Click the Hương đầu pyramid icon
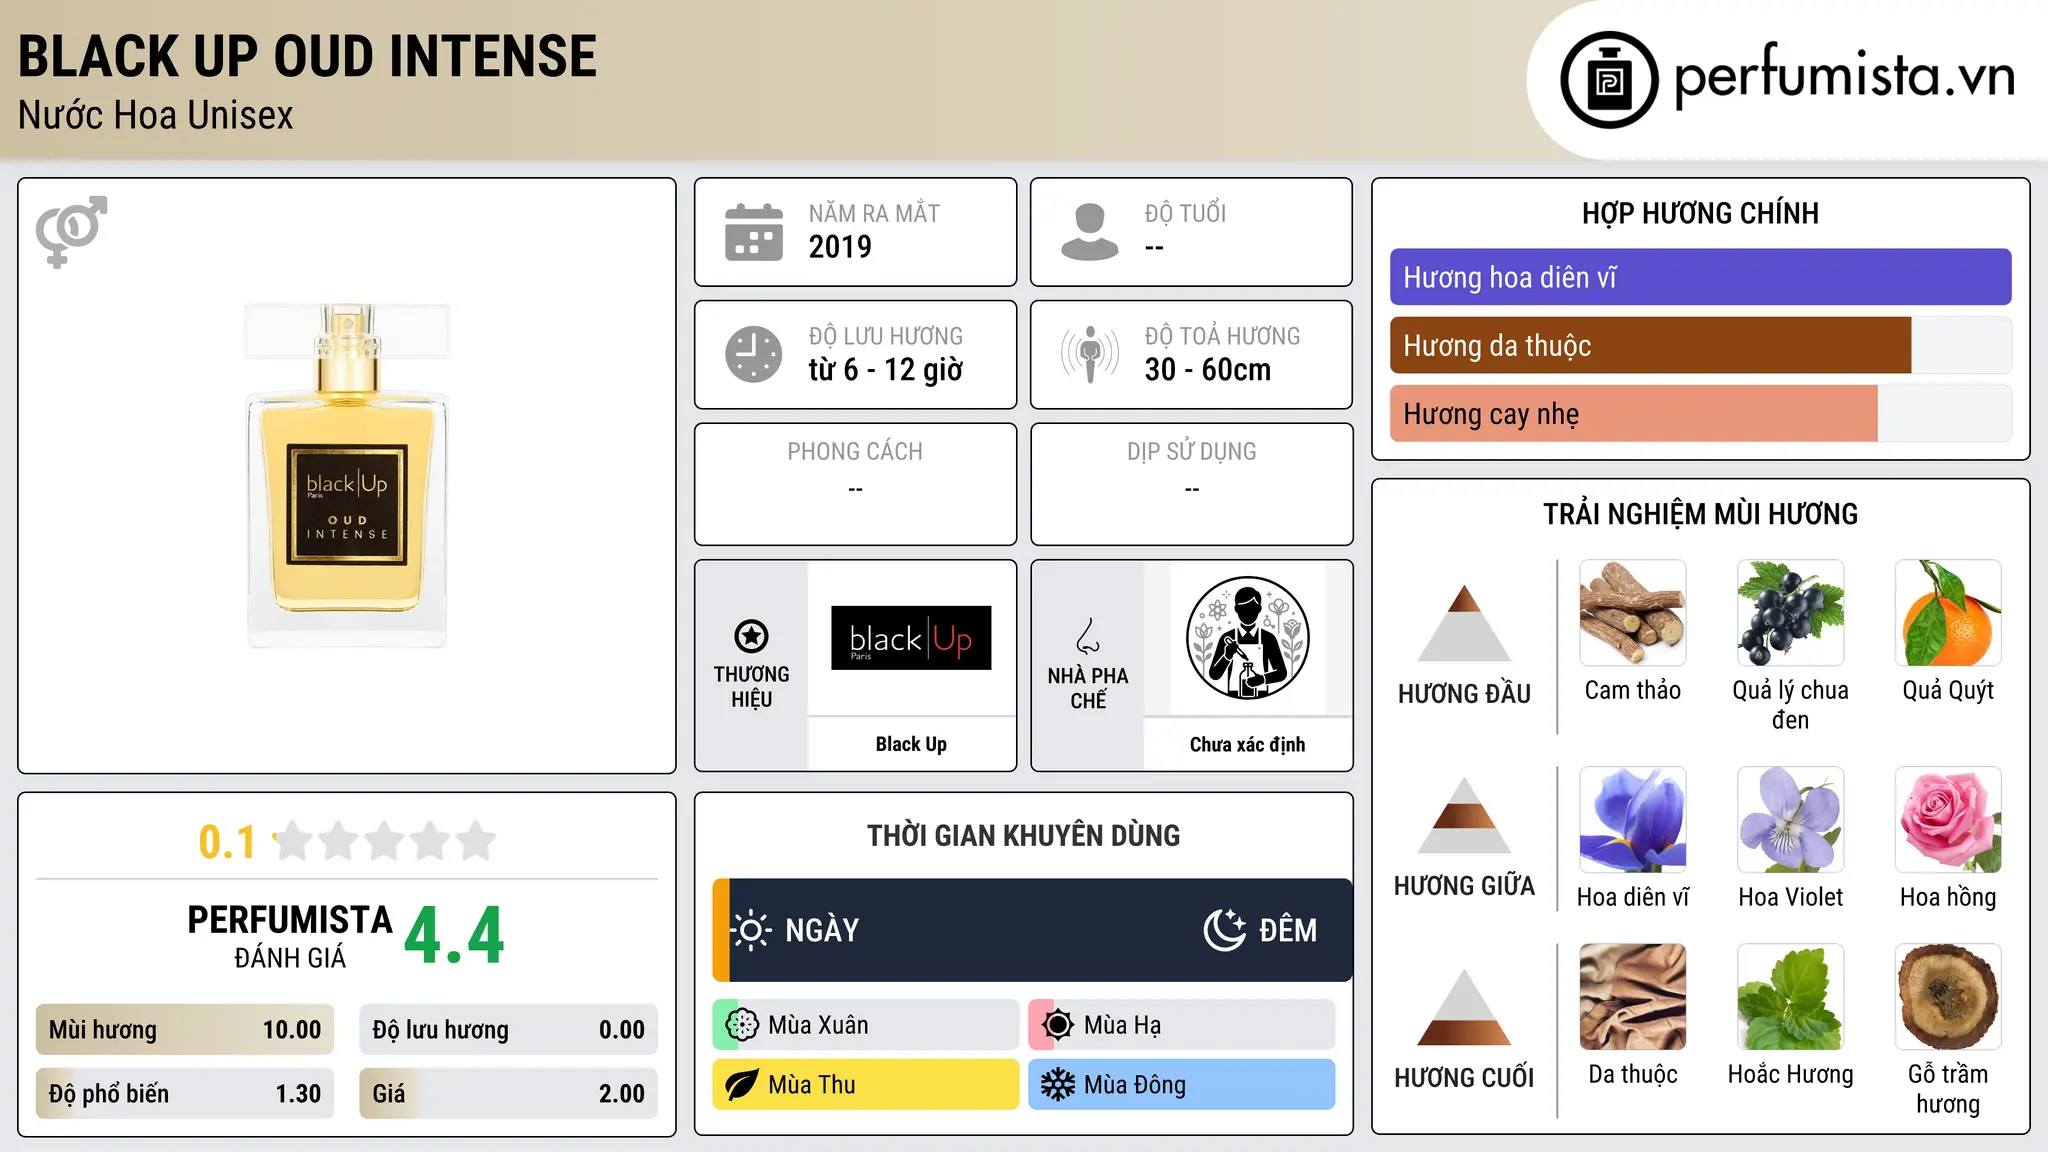 coord(1464,623)
